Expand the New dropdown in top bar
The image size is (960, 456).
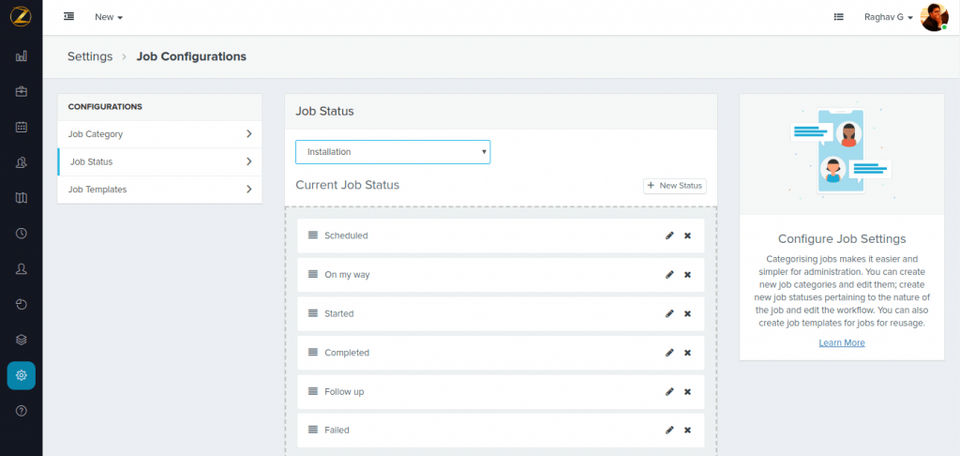[x=108, y=17]
